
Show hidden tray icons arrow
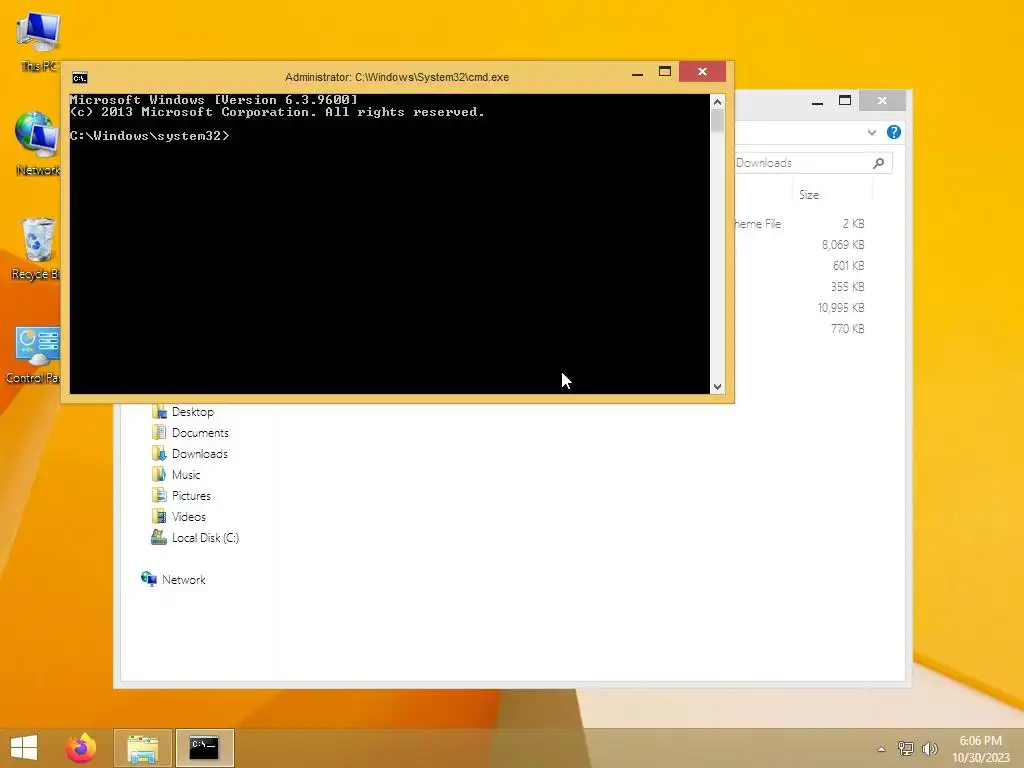pos(881,749)
